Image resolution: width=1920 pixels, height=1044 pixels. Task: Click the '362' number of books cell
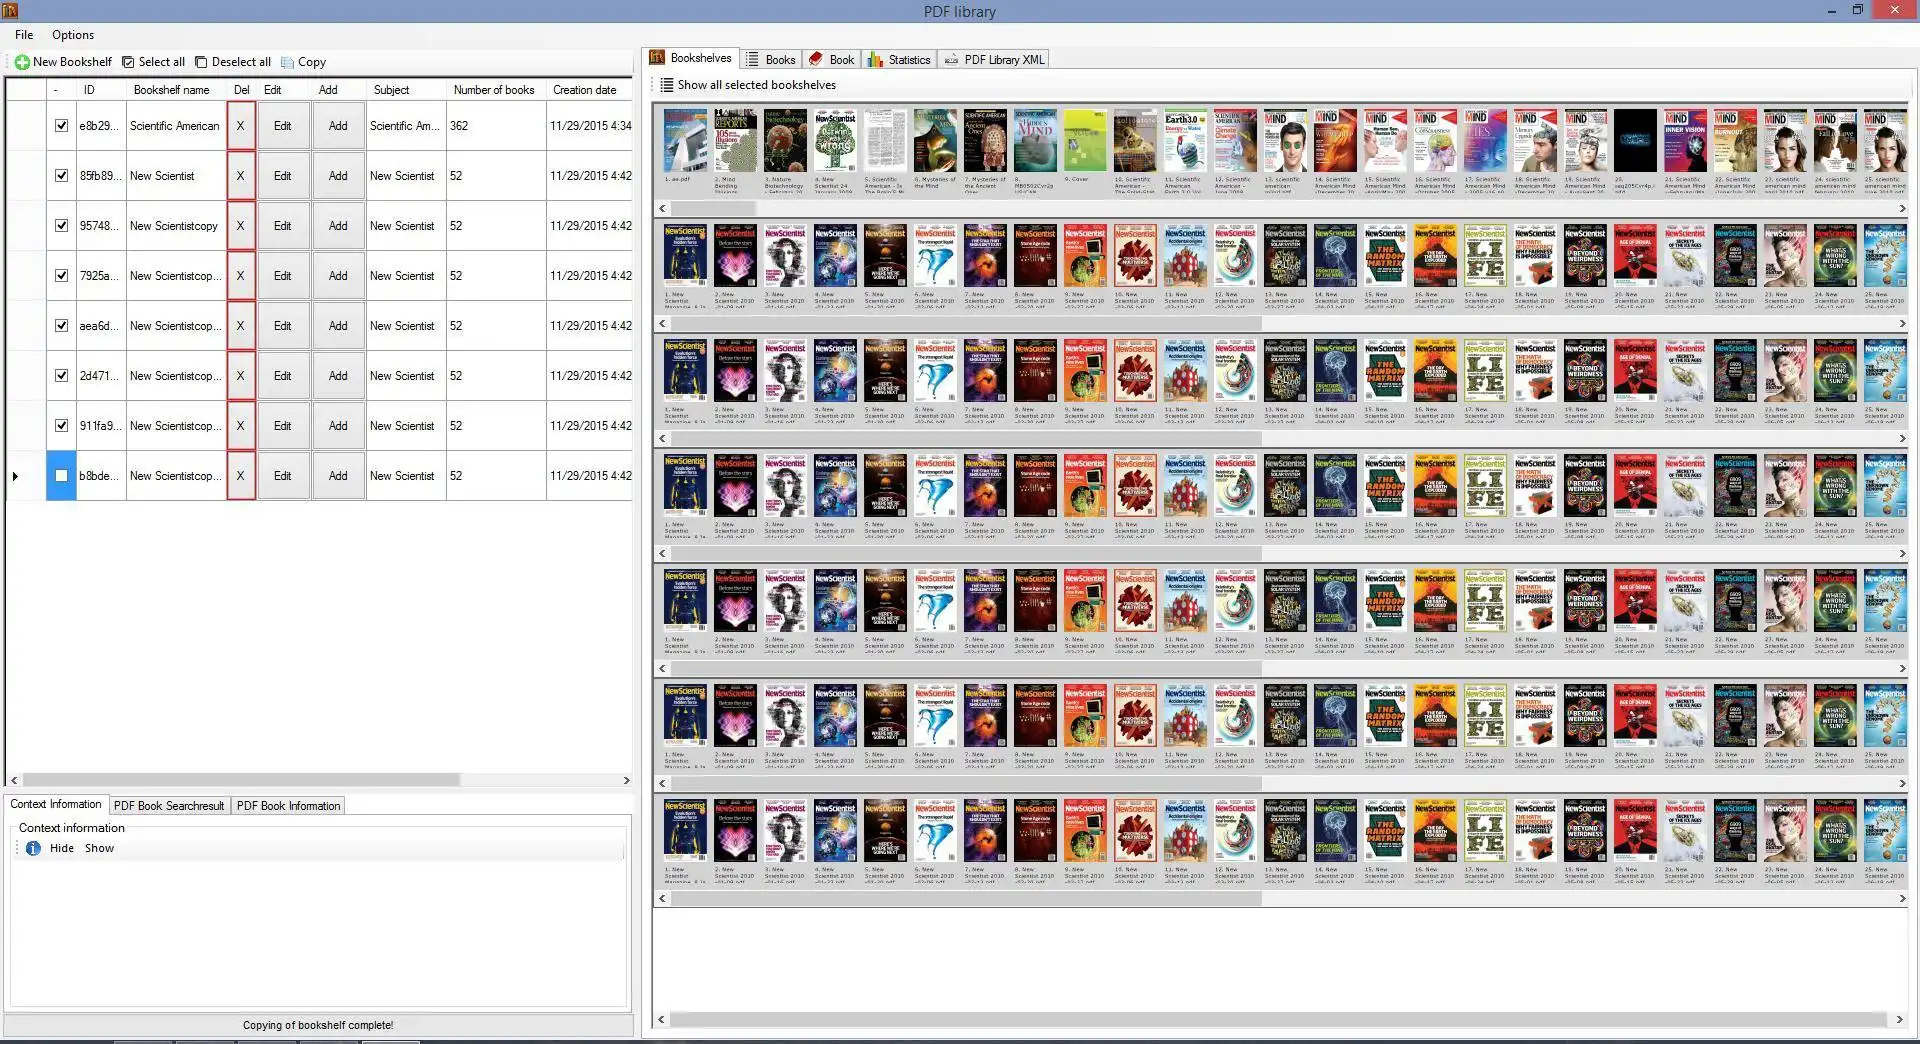(496, 126)
